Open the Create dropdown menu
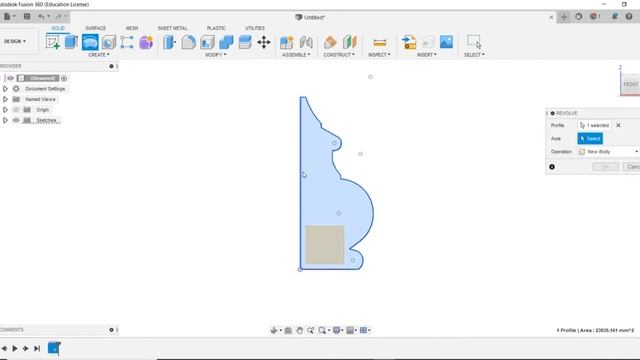 click(x=99, y=55)
